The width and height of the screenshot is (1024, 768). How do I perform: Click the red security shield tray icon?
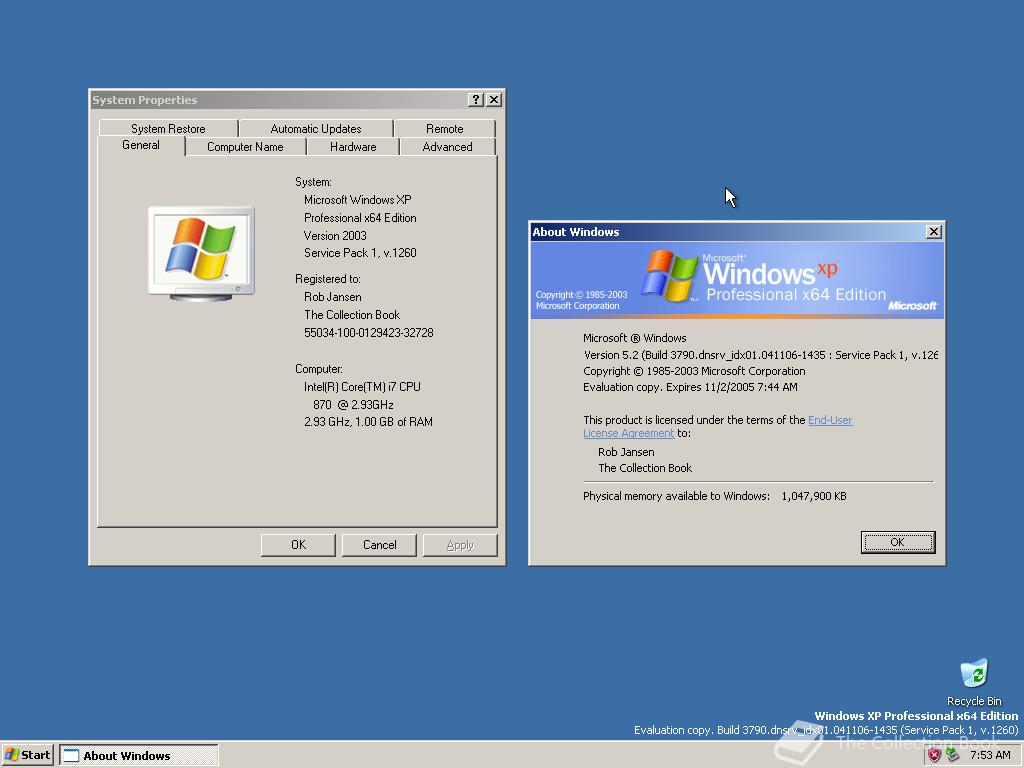pyautogui.click(x=935, y=755)
